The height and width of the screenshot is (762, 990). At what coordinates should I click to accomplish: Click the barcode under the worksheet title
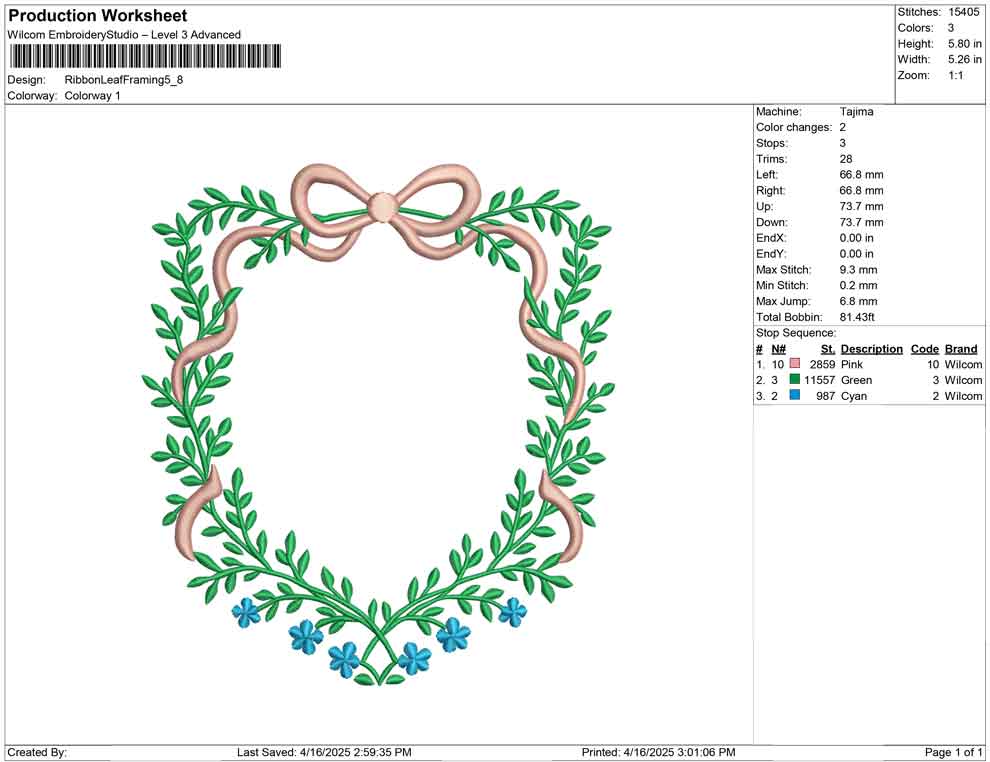pos(145,56)
